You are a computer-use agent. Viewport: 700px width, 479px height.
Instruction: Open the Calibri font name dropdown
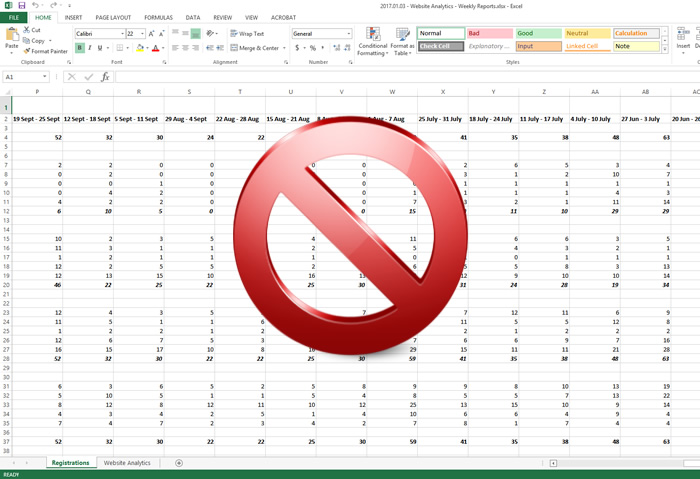(122, 33)
